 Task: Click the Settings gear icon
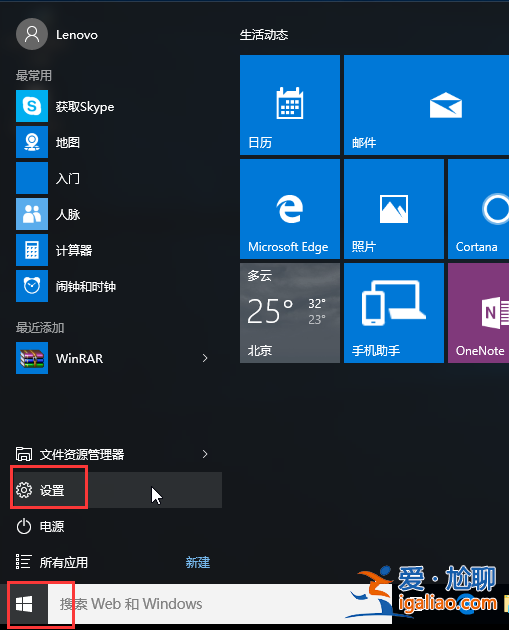24,490
